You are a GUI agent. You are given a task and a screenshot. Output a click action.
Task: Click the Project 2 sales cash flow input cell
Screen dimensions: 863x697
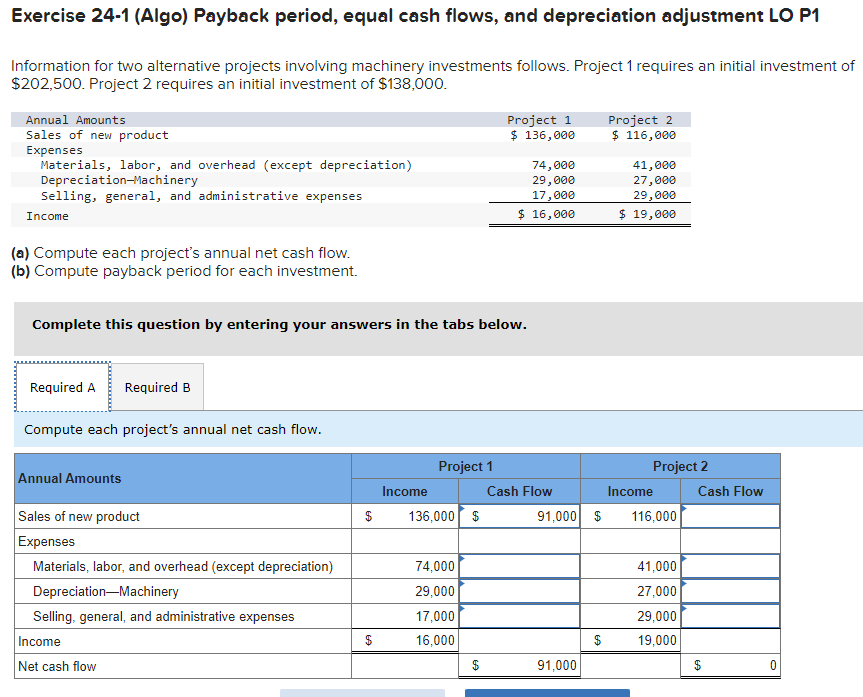tap(730, 516)
